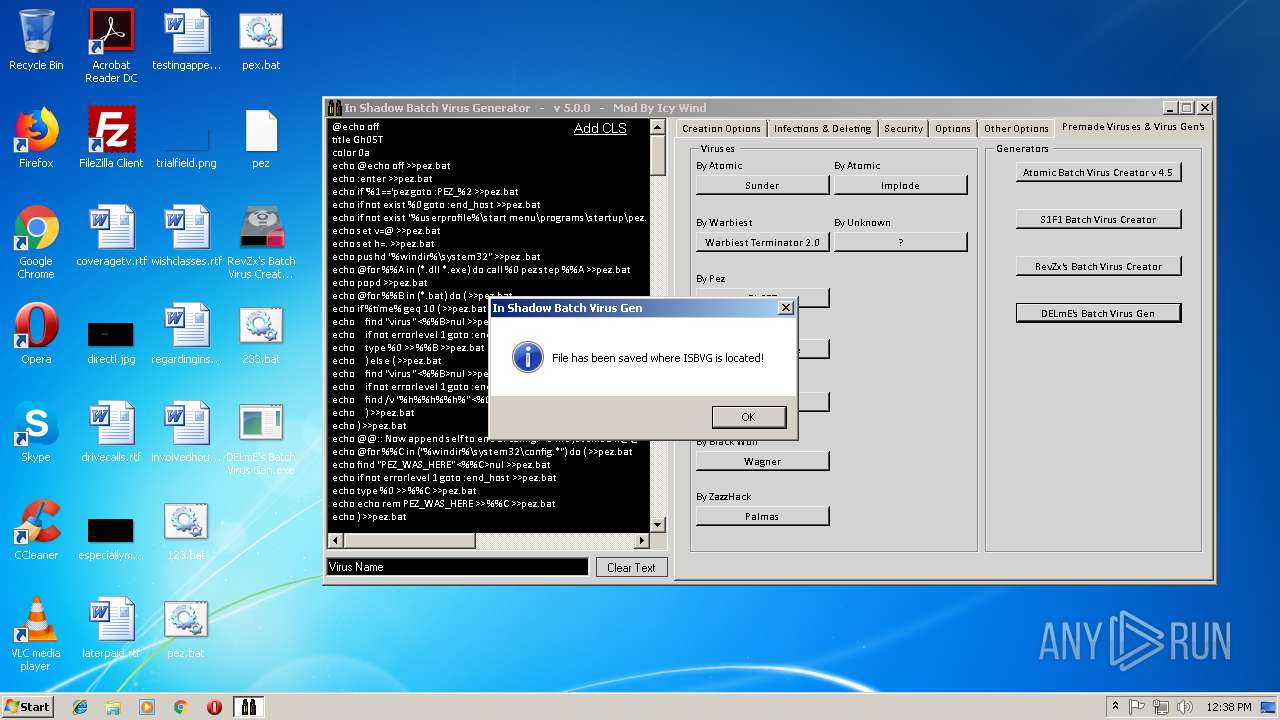
Task: Select the 233.bat desktop icon
Action: tap(261, 334)
